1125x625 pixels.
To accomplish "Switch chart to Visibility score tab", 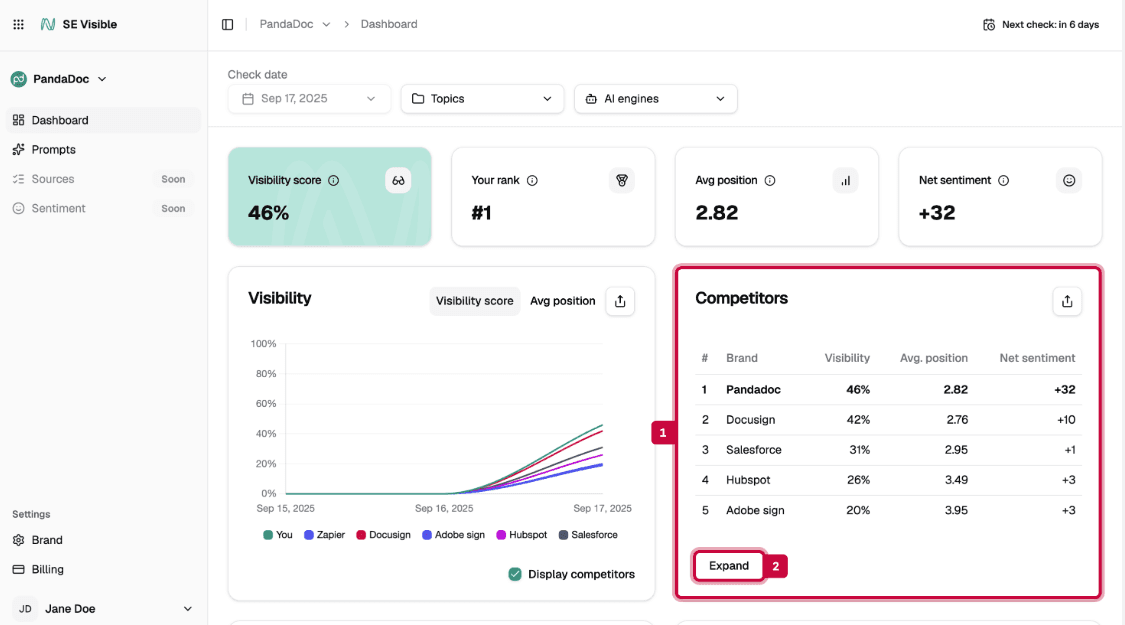I will tap(474, 301).
